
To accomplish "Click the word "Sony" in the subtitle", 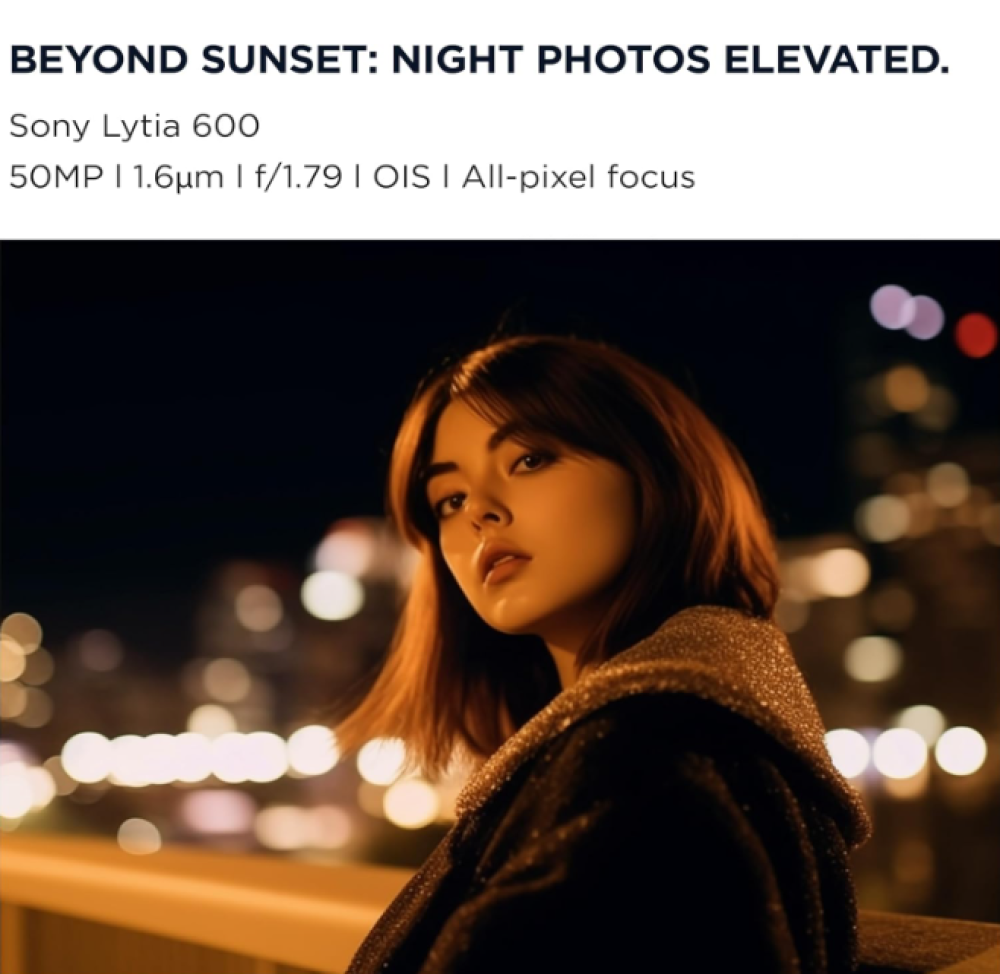I will point(50,128).
